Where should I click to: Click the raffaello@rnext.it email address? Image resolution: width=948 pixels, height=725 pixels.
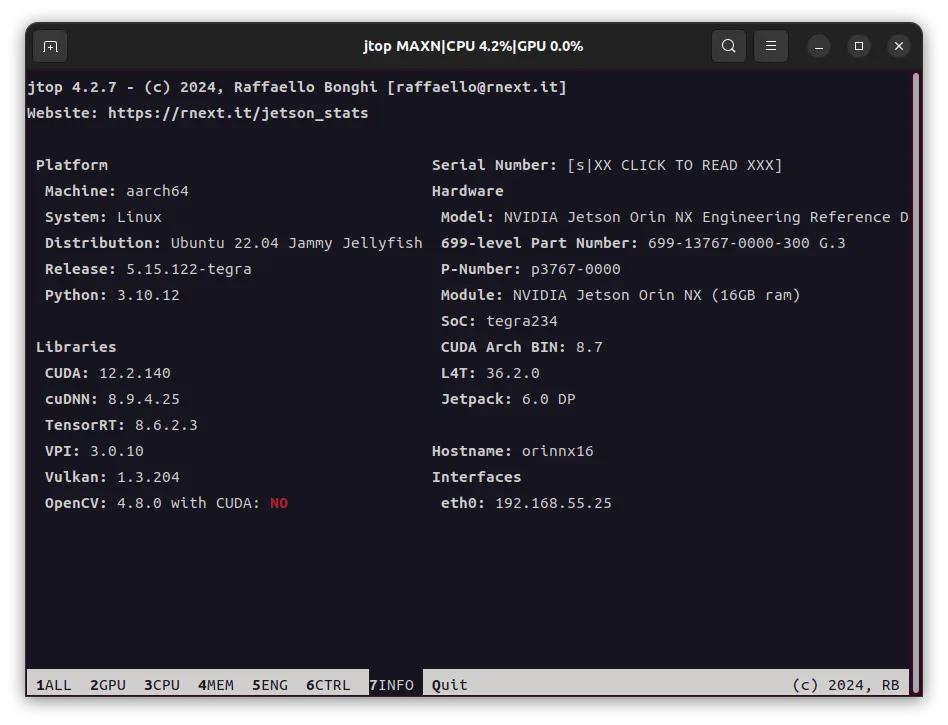(x=477, y=87)
